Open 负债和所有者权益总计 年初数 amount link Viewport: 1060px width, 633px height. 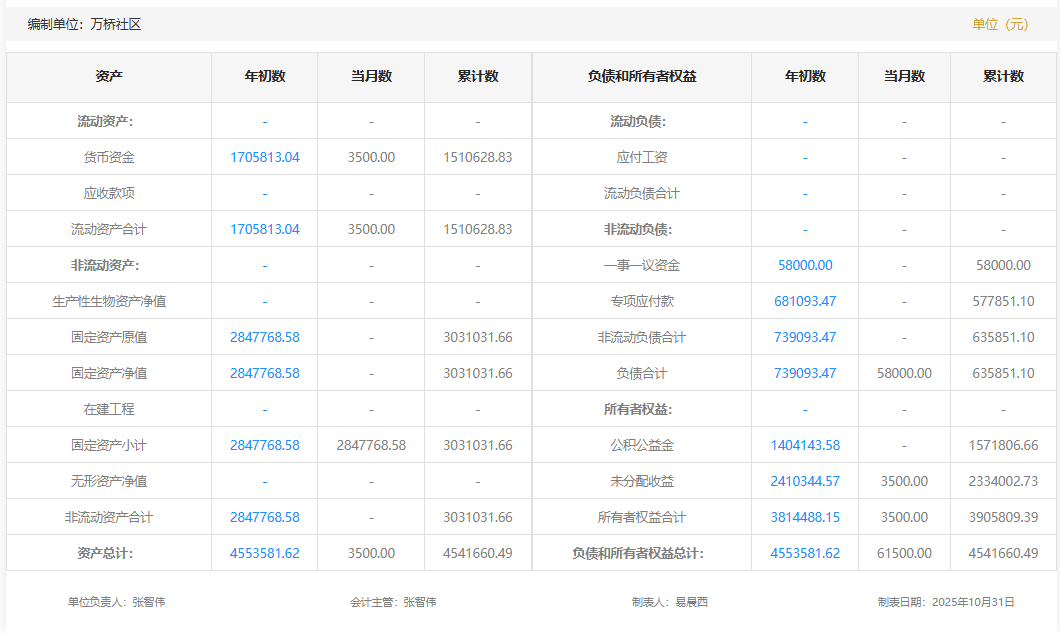tap(805, 553)
